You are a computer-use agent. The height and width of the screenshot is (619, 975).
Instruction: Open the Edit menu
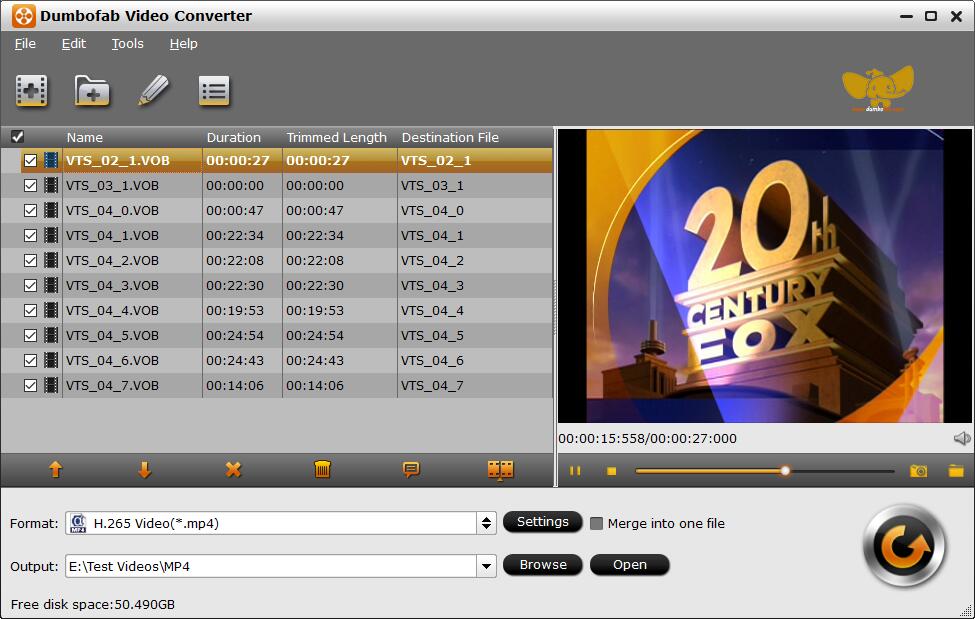point(73,44)
